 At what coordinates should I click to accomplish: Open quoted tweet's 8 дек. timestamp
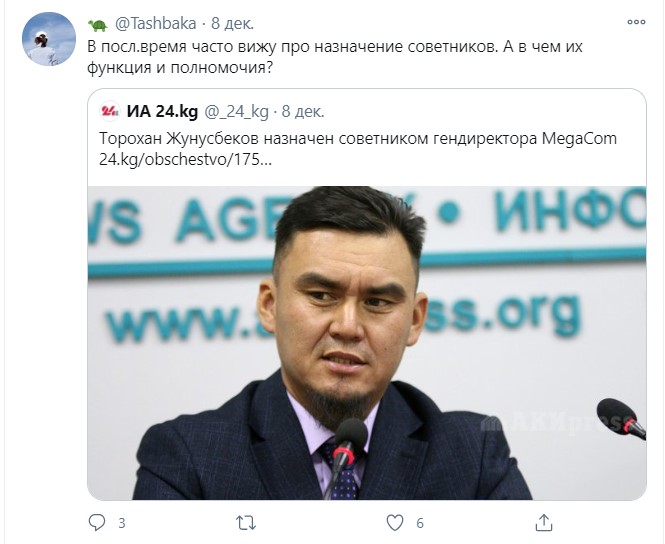tap(303, 112)
